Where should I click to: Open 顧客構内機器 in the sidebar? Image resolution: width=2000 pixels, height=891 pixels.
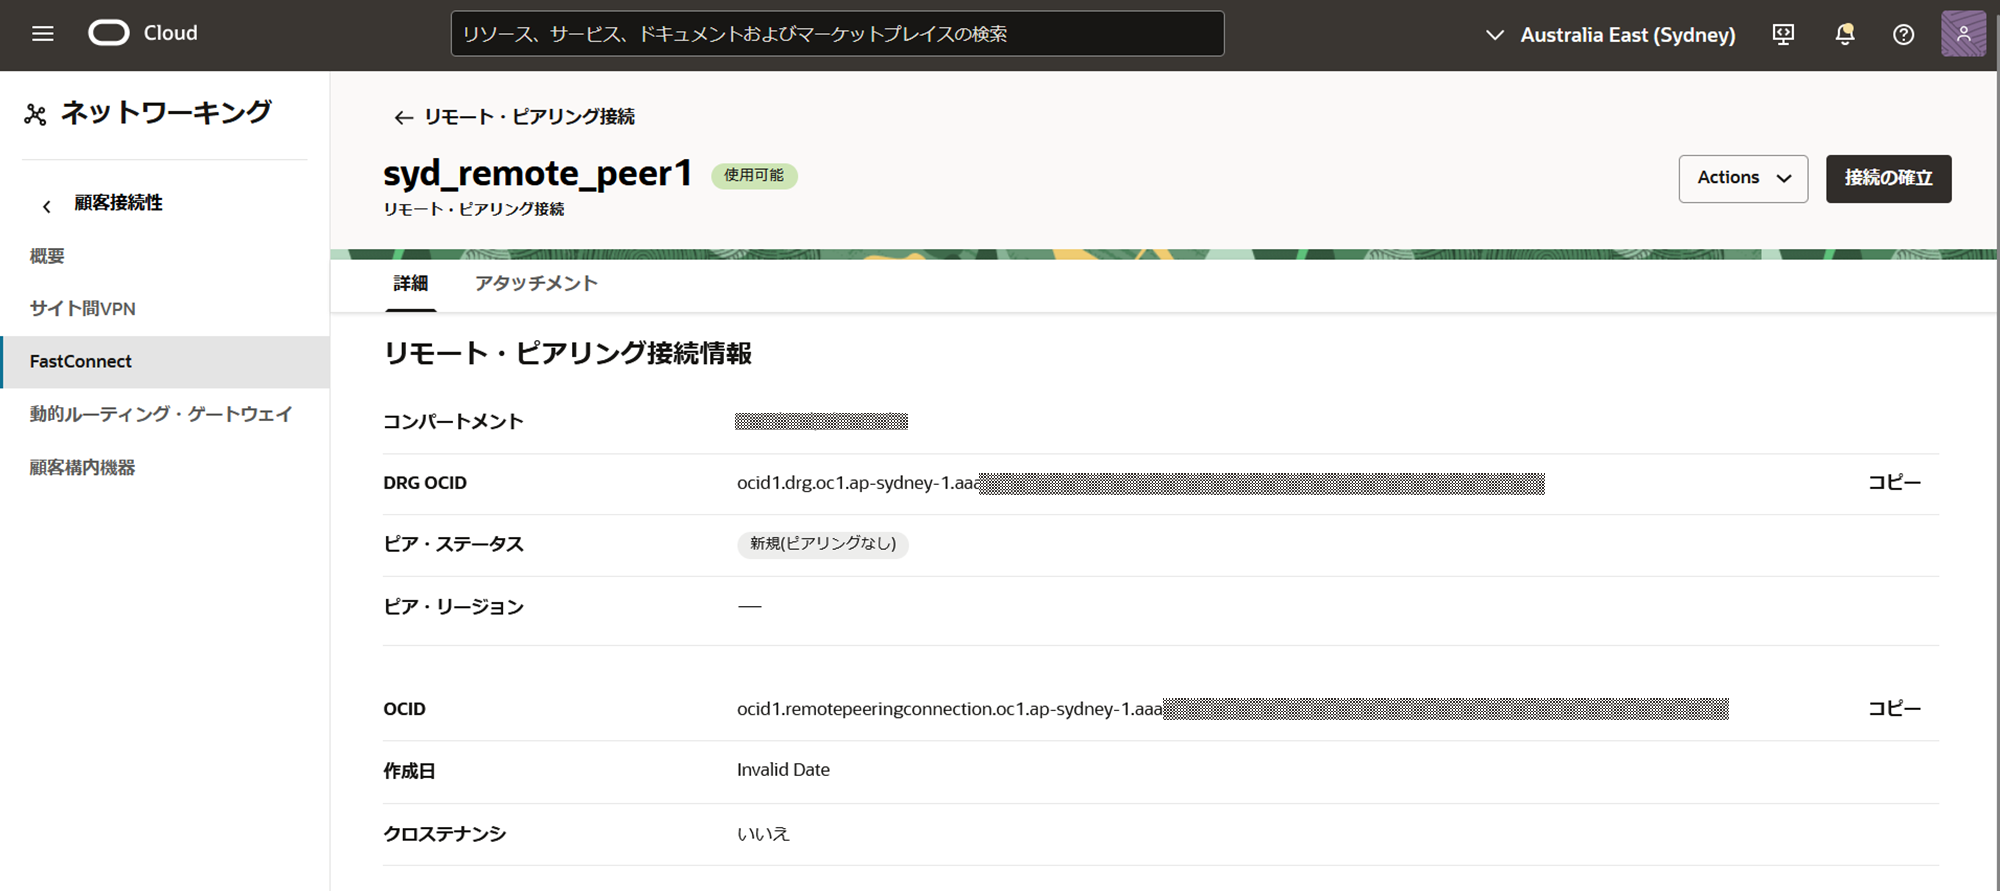point(82,467)
